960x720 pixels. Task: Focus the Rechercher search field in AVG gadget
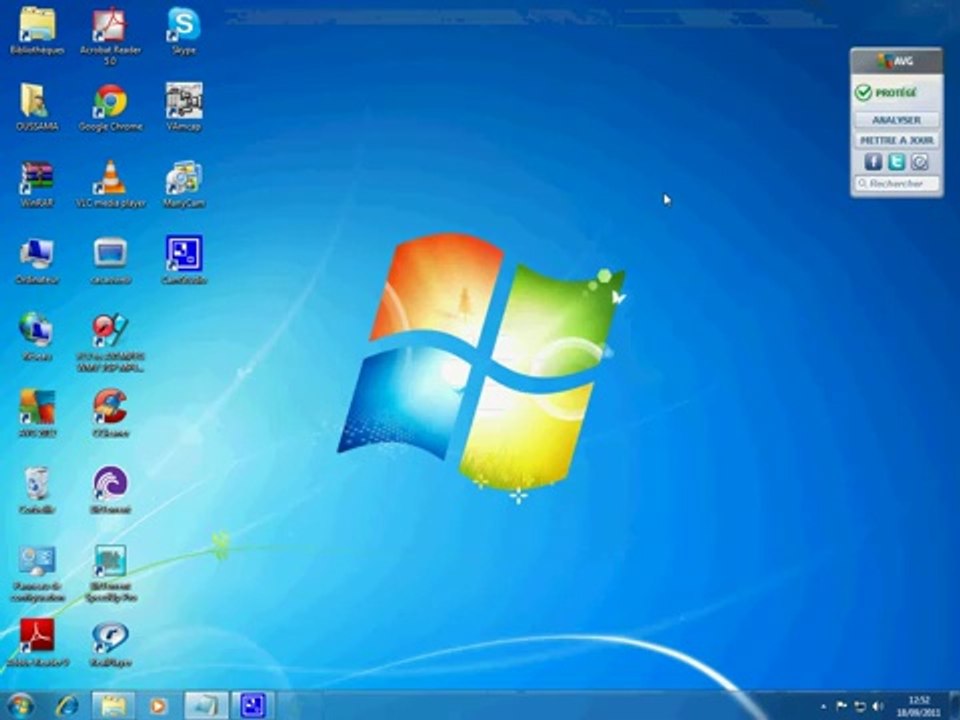tap(896, 183)
